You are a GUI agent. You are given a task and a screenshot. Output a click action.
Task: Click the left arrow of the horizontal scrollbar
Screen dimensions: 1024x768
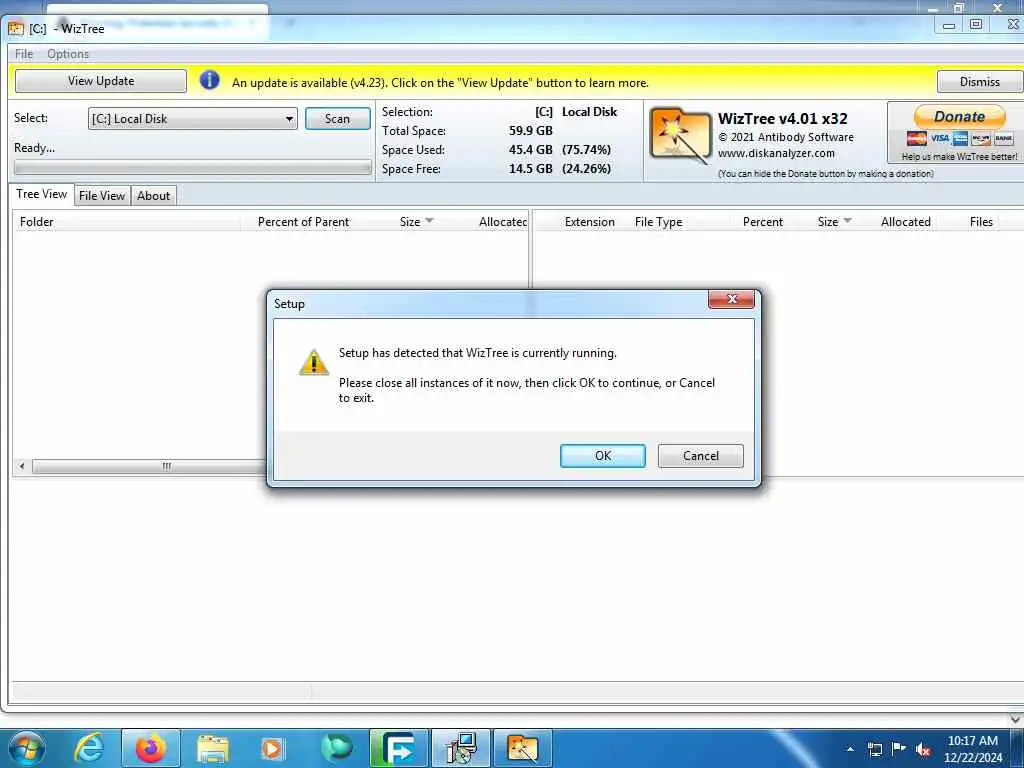[22, 466]
